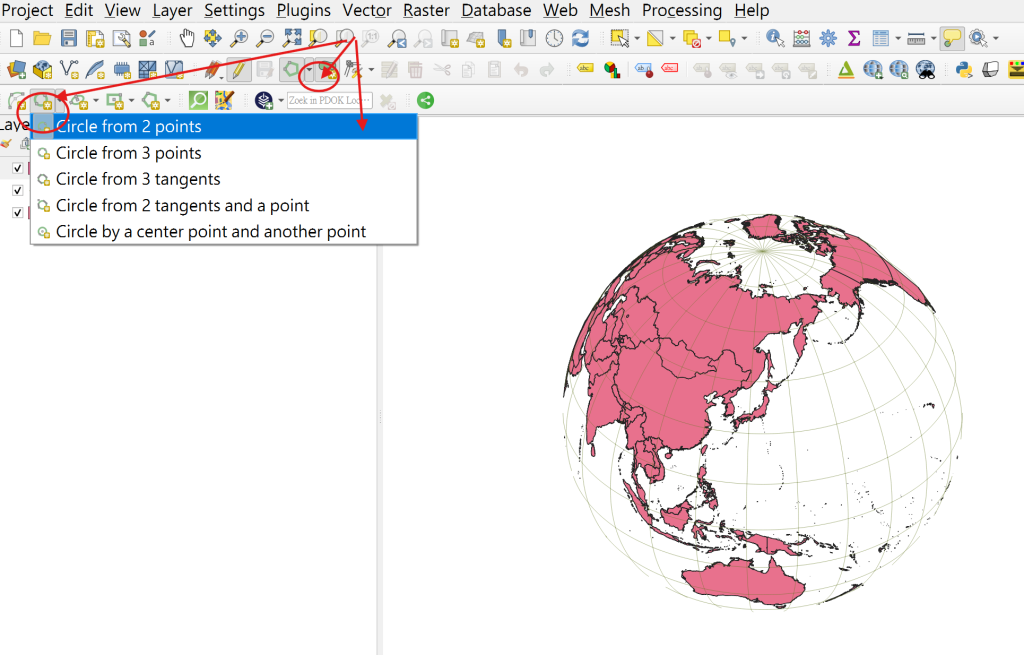Viewport: 1024px width, 655px height.
Task: Open the Mesh menu
Action: (610, 10)
